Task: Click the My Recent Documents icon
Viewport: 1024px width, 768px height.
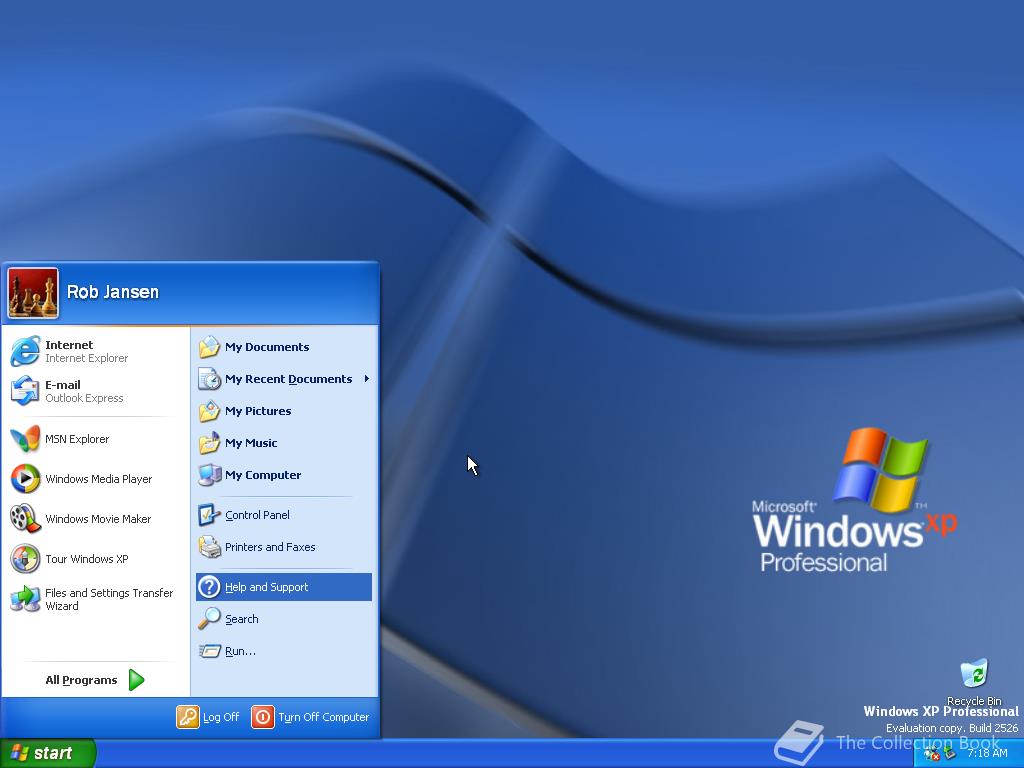Action: coord(209,379)
